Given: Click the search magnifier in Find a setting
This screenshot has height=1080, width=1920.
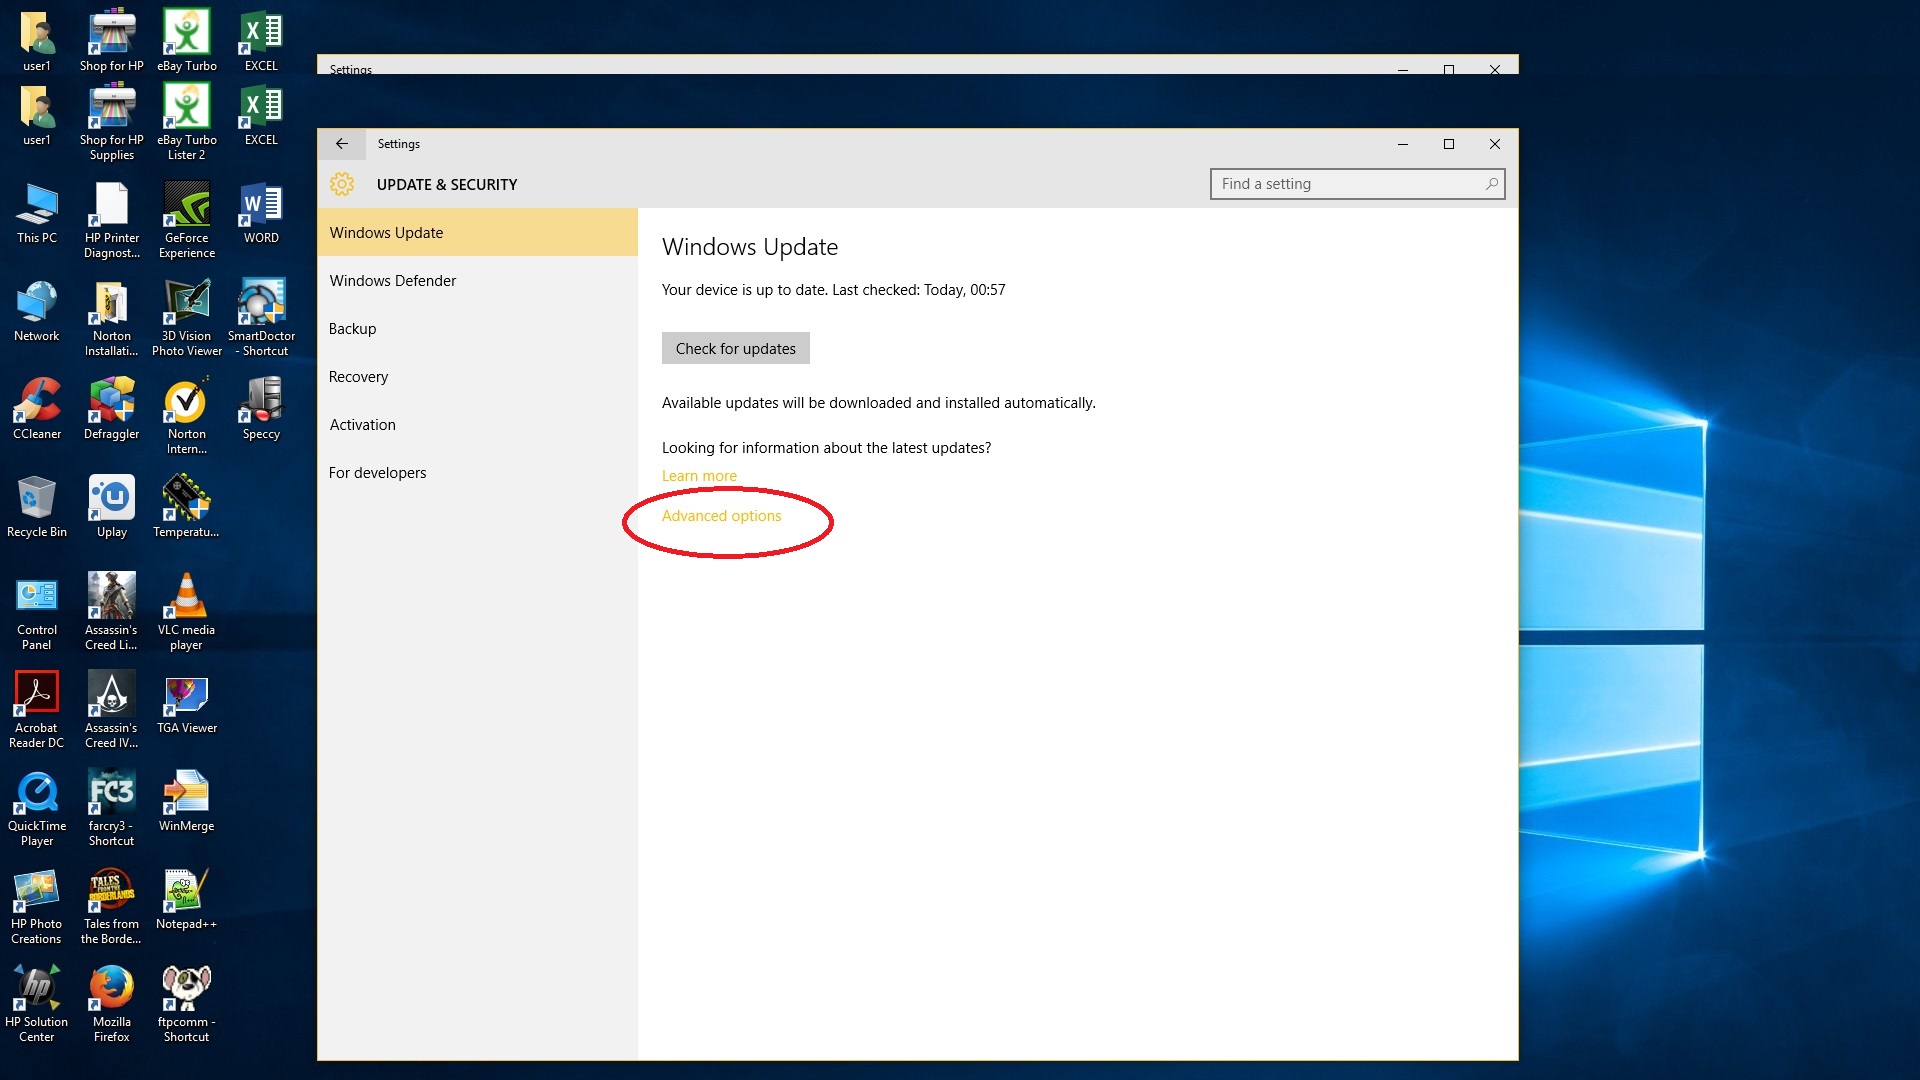Looking at the screenshot, I should tap(1491, 184).
